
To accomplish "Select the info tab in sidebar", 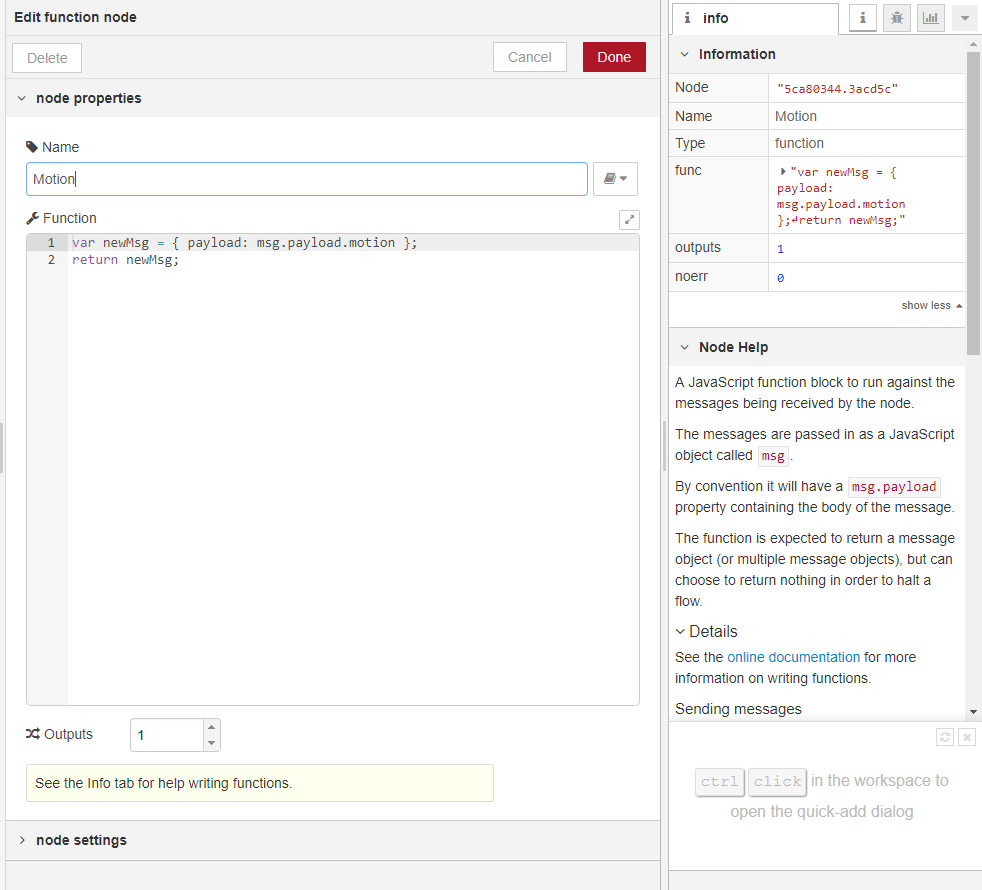I will [x=755, y=18].
